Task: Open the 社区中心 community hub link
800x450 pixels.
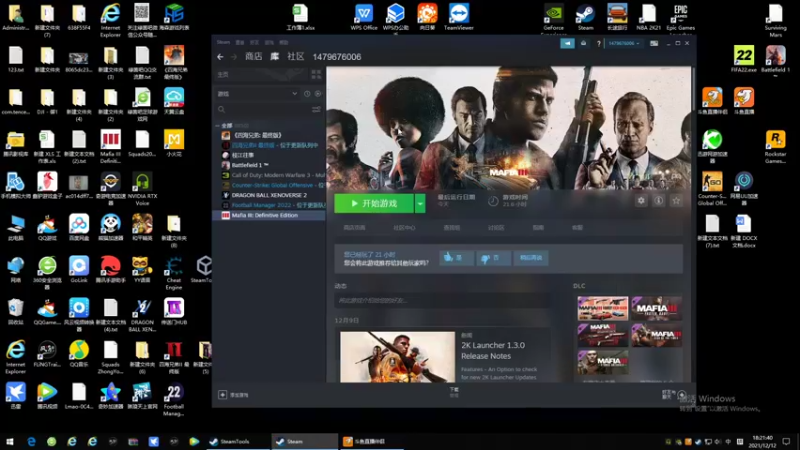Action: coord(404,228)
